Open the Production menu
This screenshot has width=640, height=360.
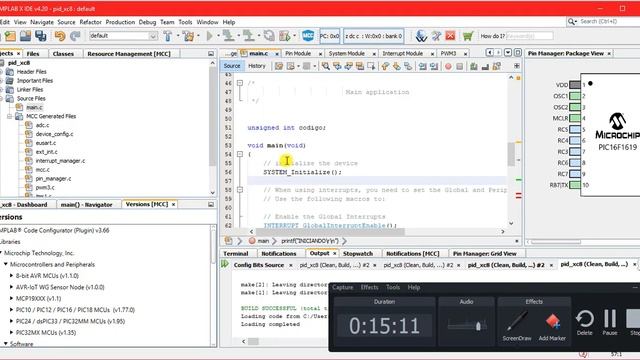tap(120, 22)
